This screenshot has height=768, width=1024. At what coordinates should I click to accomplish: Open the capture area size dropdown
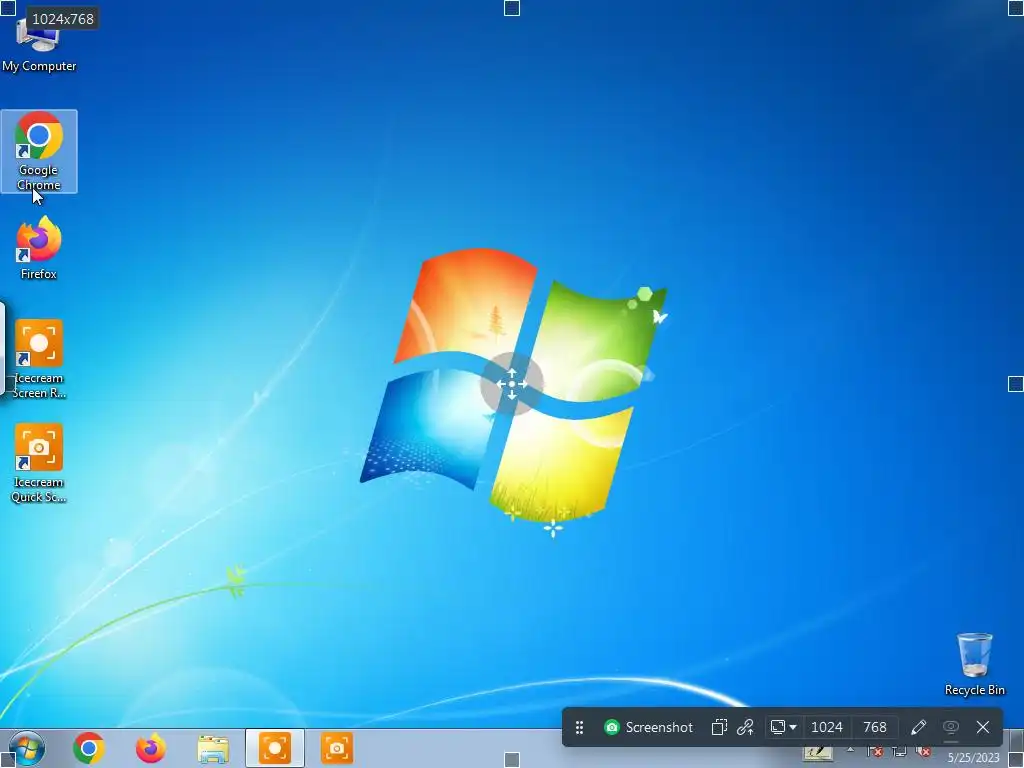point(783,727)
